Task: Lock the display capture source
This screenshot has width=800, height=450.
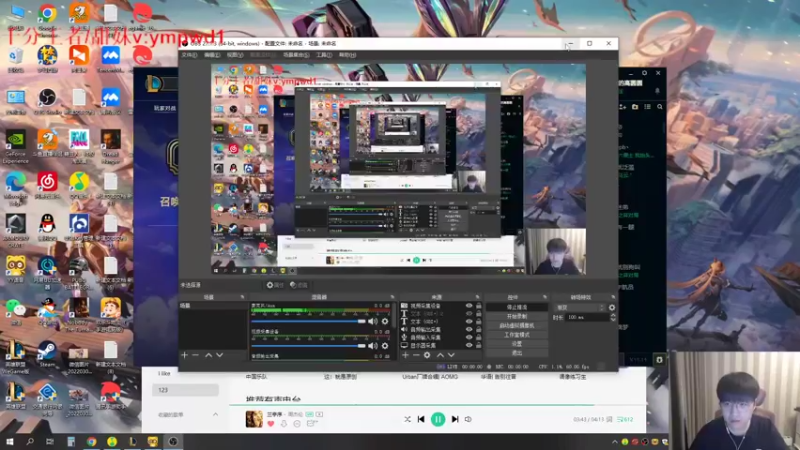Action: coord(479,345)
